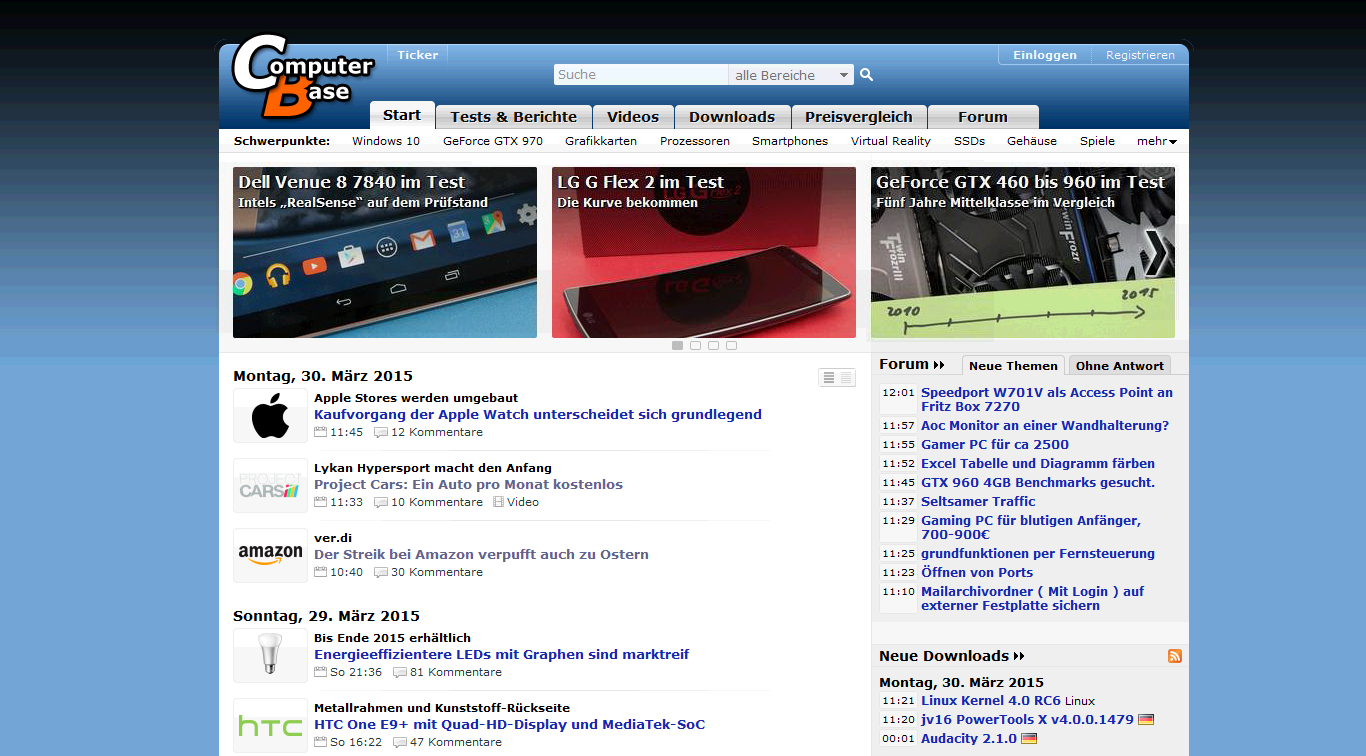
Task: Open the Spiele topic link
Action: click(x=1097, y=141)
